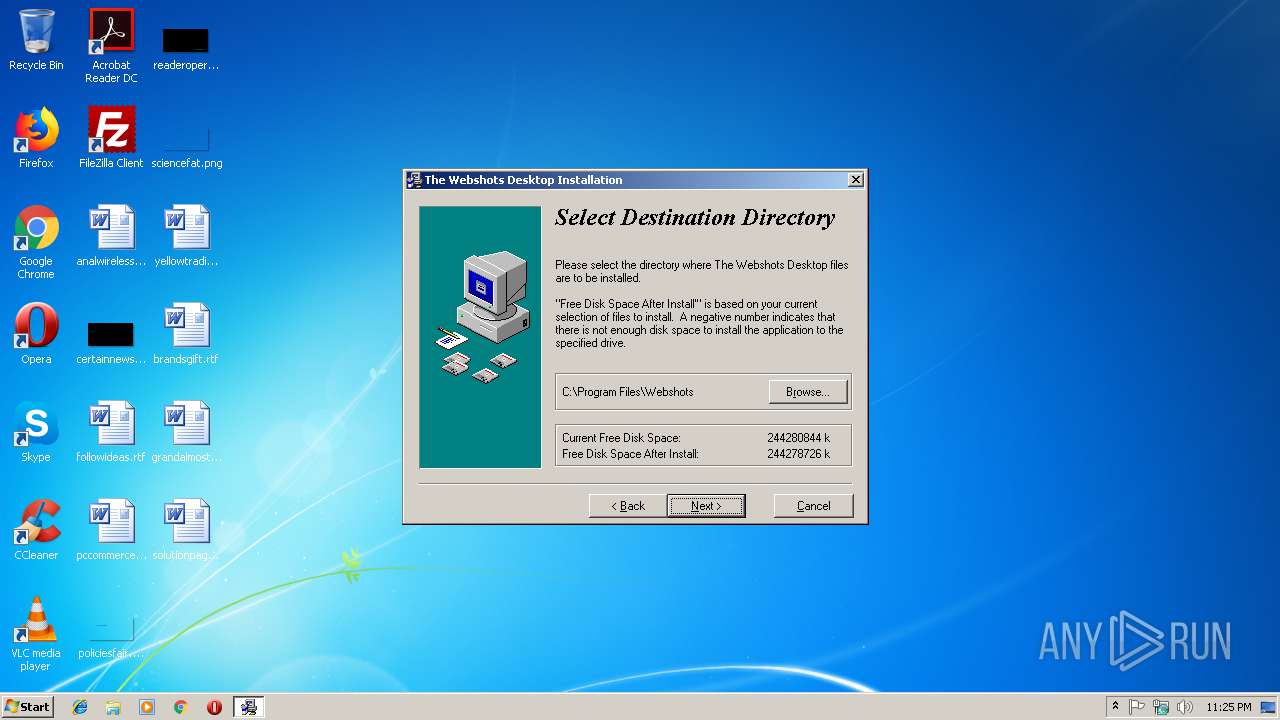Screen dimensions: 1280x720
Task: Launch Windows Media Player from taskbar
Action: pos(147,707)
